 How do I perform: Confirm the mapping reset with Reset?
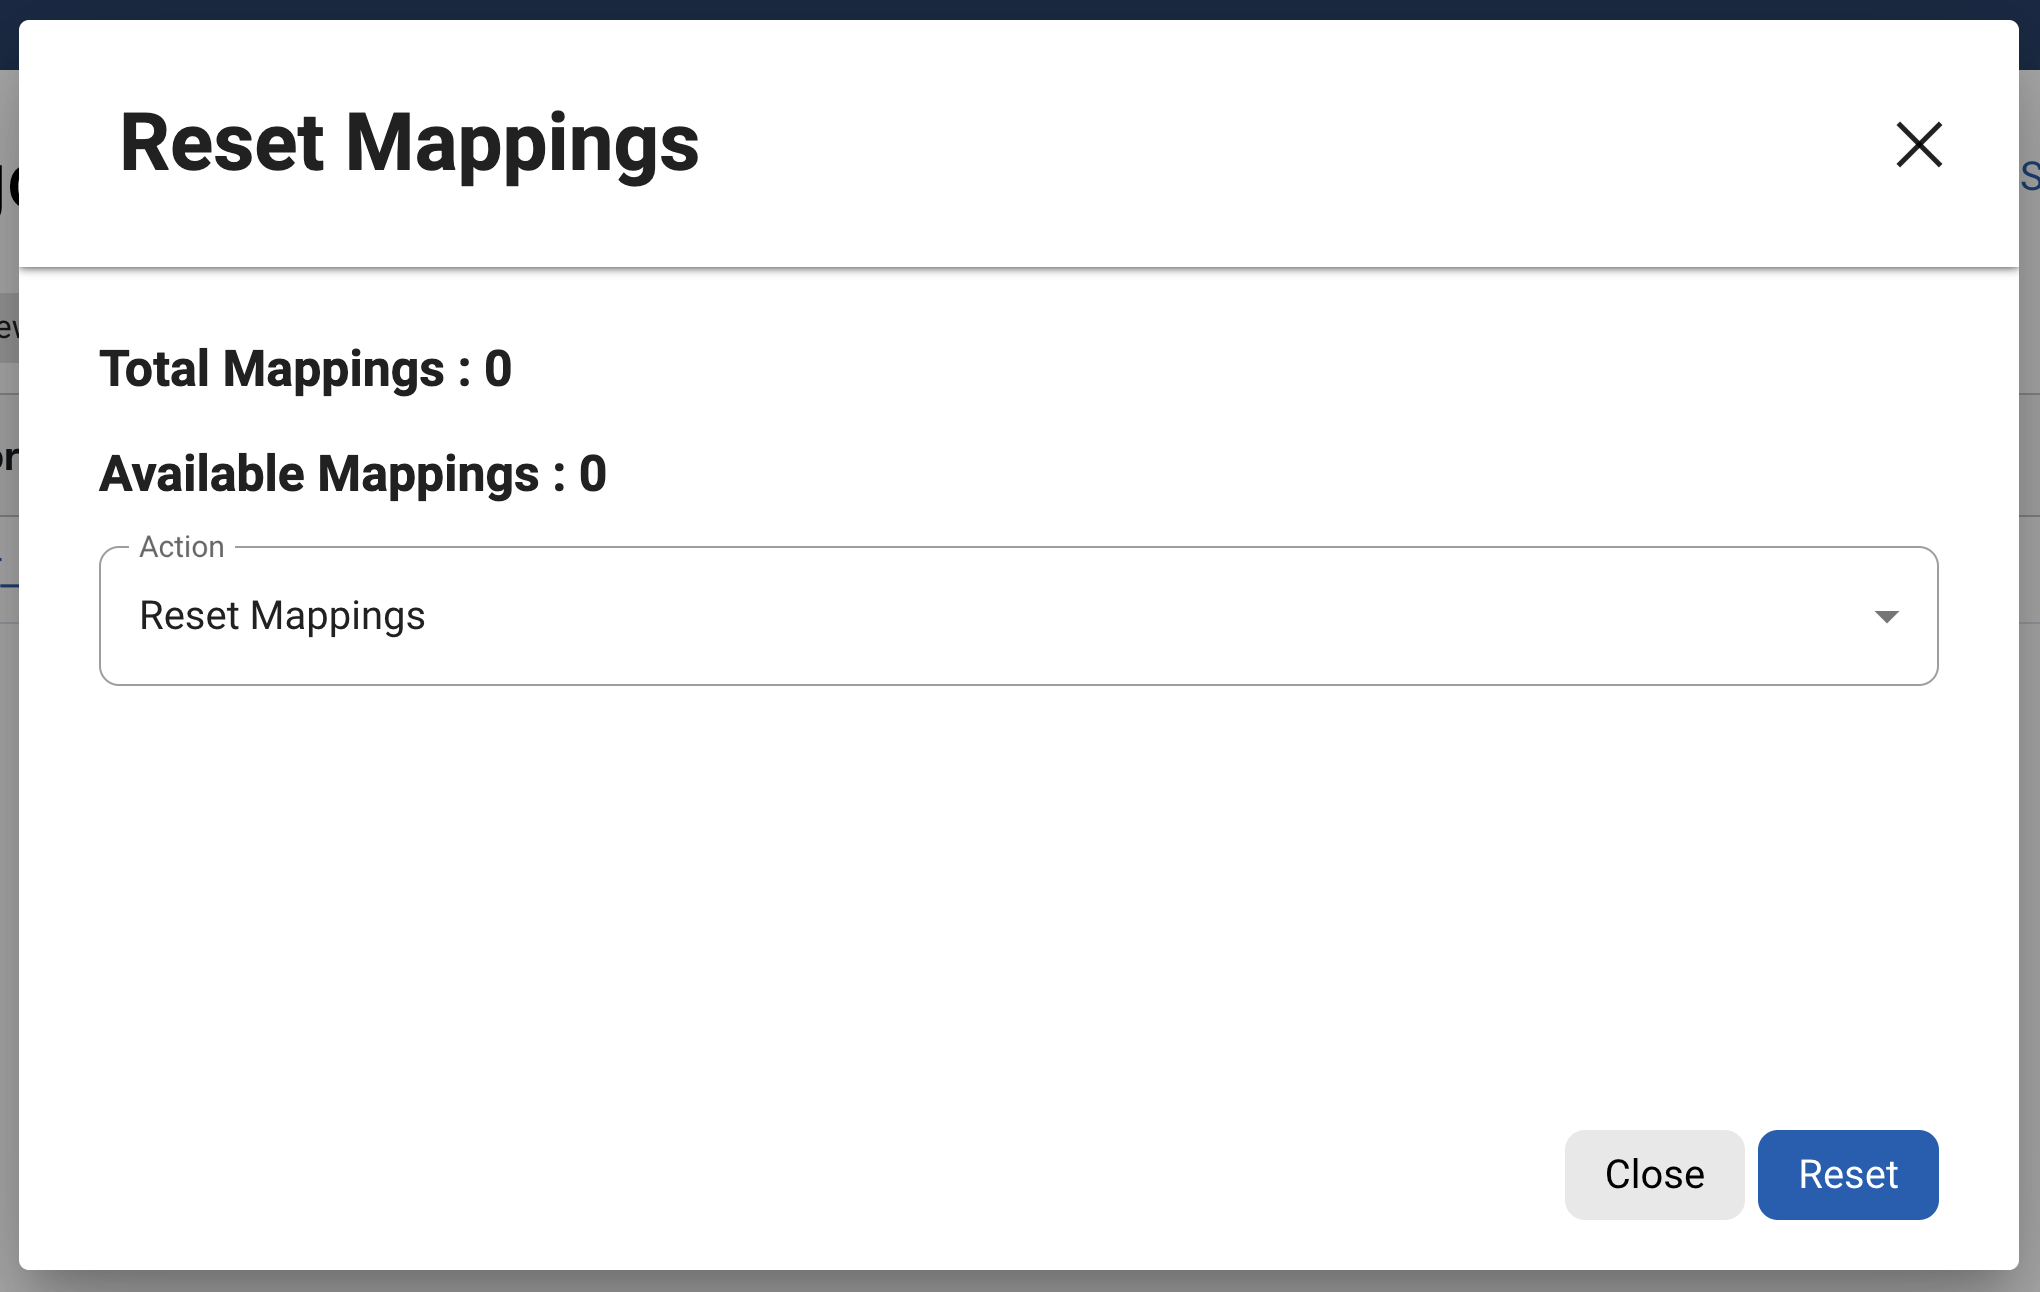click(1847, 1174)
